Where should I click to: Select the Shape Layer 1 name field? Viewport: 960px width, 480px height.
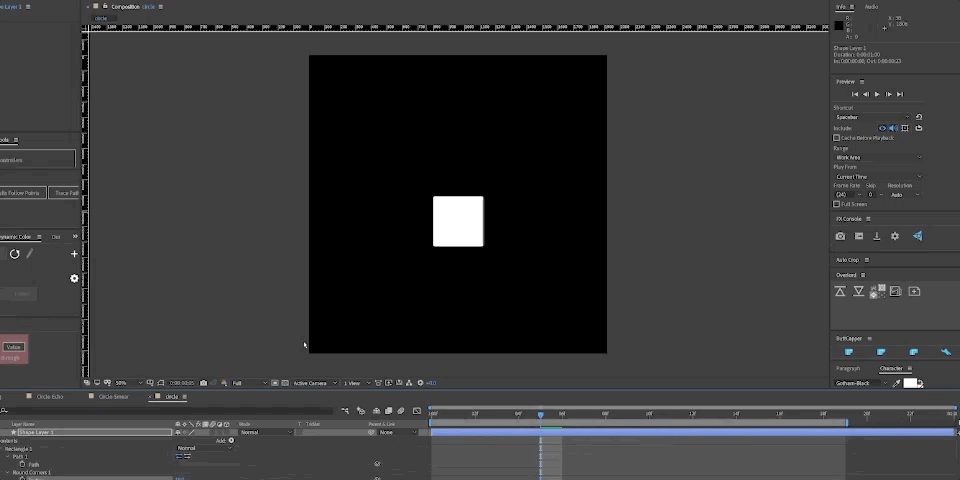[x=94, y=432]
